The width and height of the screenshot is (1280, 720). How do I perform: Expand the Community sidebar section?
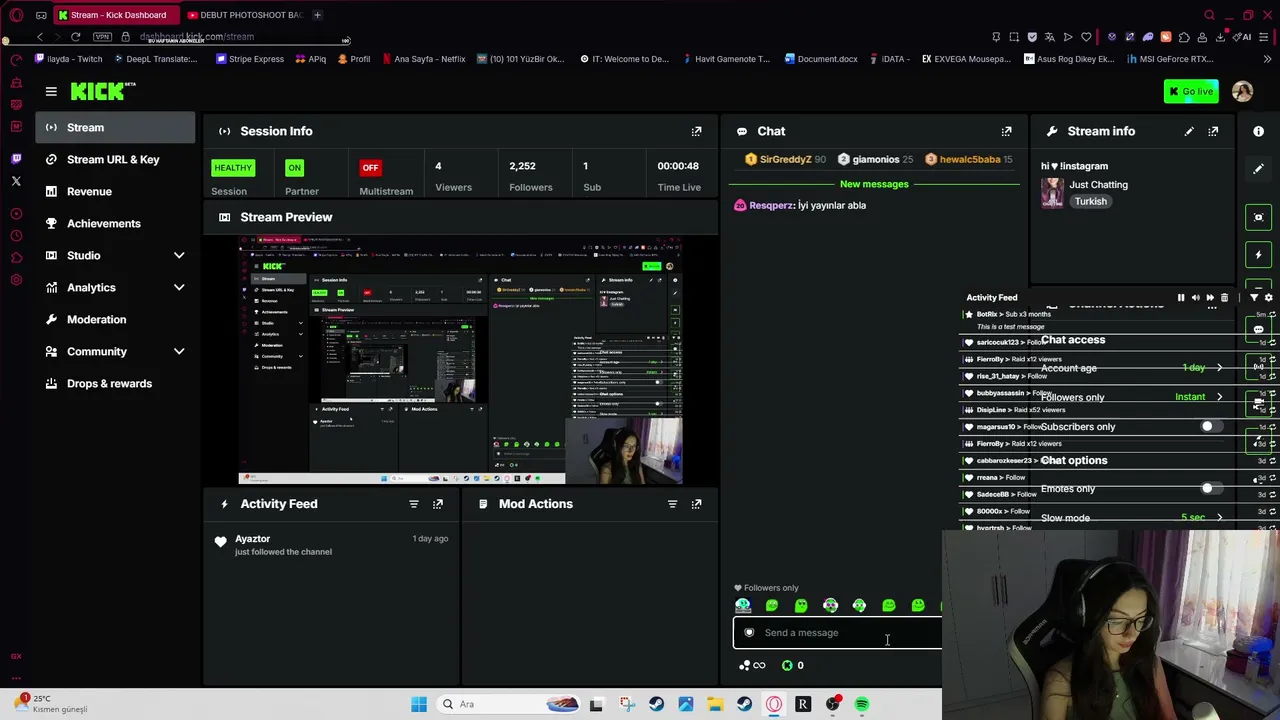[179, 352]
